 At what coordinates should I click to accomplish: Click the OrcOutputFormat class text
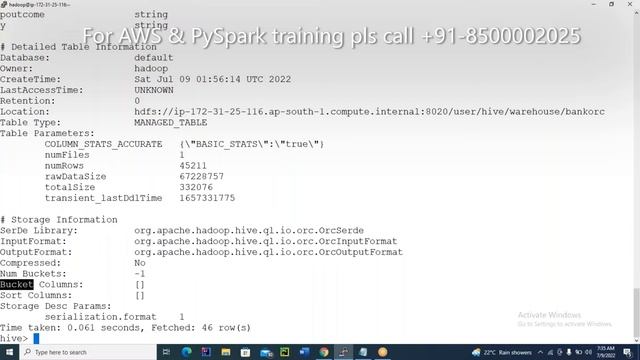pyautogui.click(x=269, y=252)
